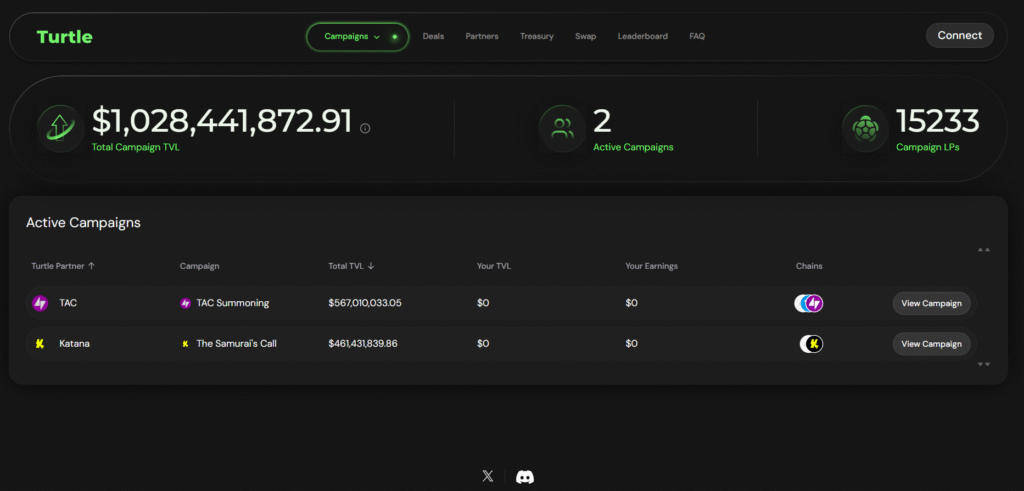Image resolution: width=1024 pixels, height=491 pixels.
Task: Sort by Turtle Partner column
Action: (63, 266)
